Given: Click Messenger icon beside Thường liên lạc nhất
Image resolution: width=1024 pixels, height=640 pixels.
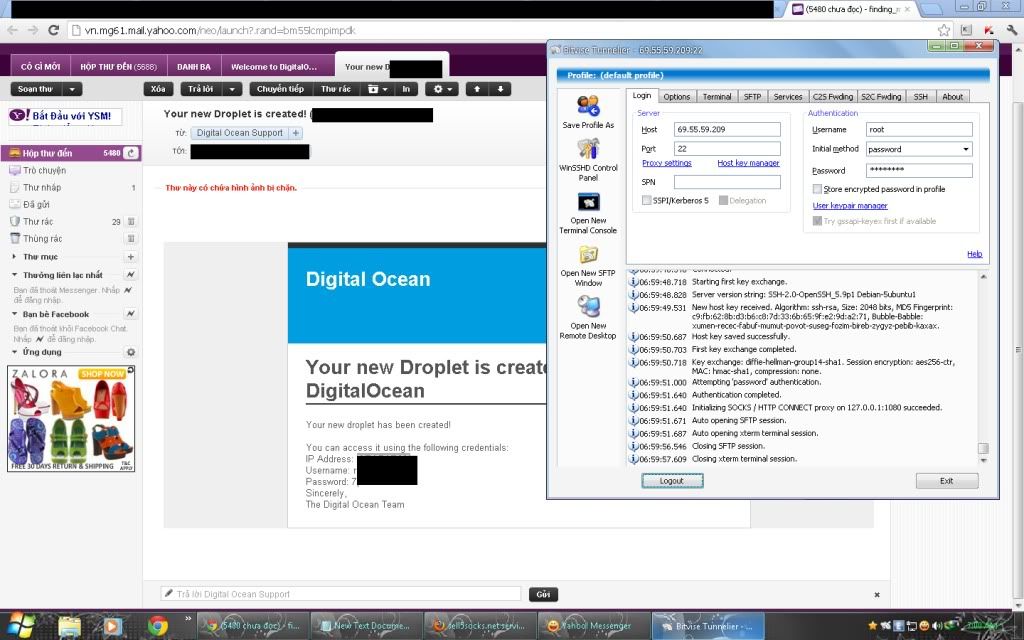Looking at the screenshot, I should [x=131, y=275].
